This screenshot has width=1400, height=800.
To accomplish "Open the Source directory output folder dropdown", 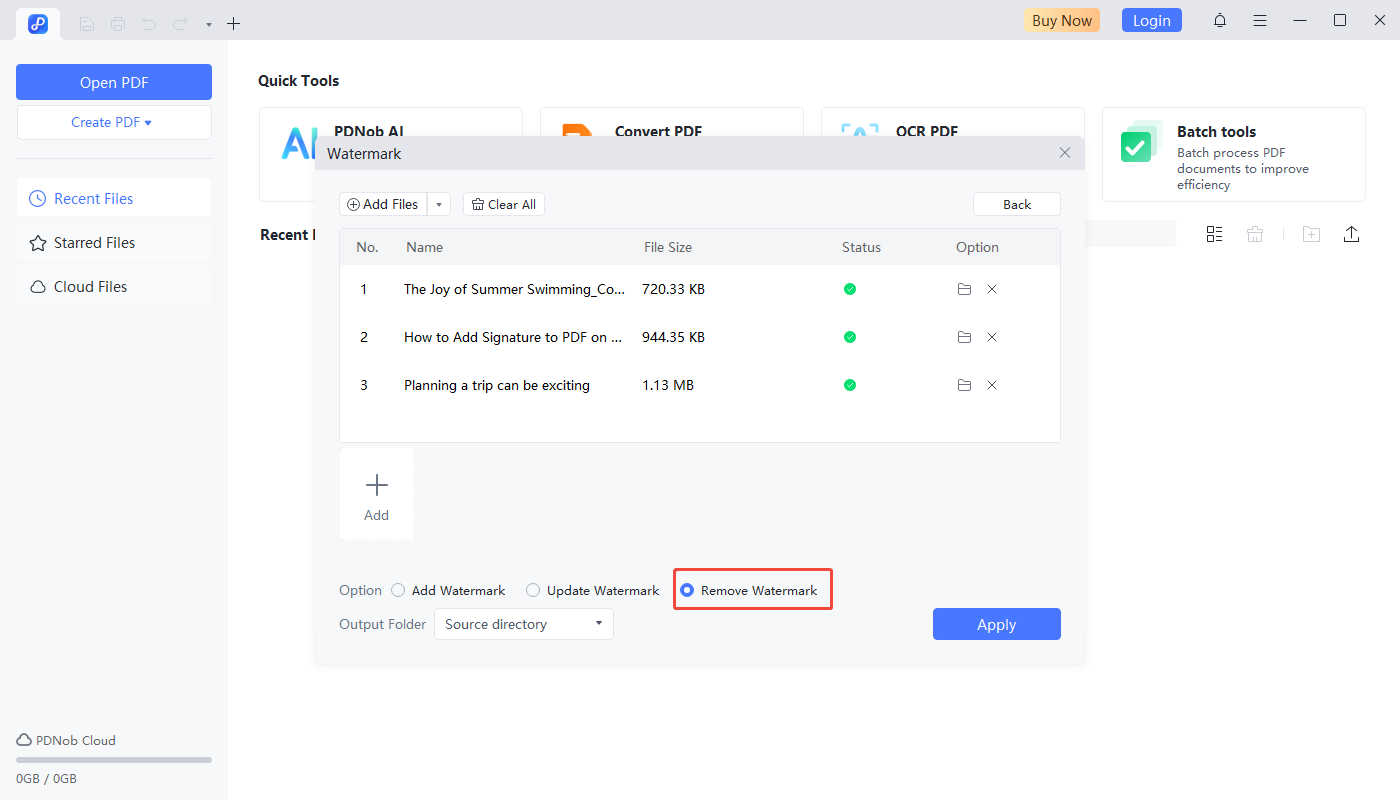I will tap(523, 624).
